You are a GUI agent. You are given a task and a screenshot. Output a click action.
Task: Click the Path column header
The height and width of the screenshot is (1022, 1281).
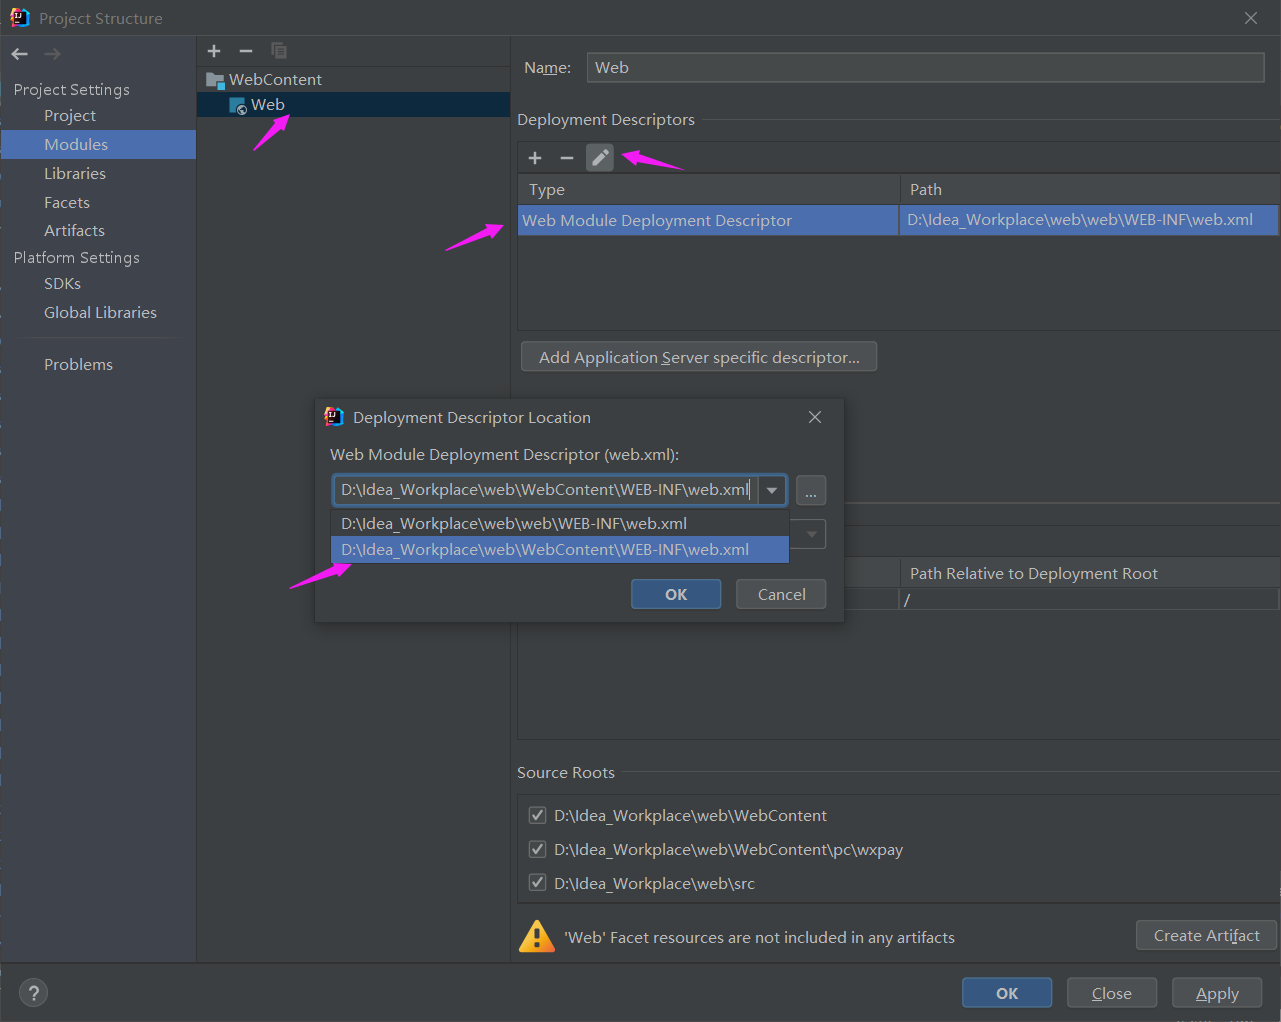pos(1090,190)
